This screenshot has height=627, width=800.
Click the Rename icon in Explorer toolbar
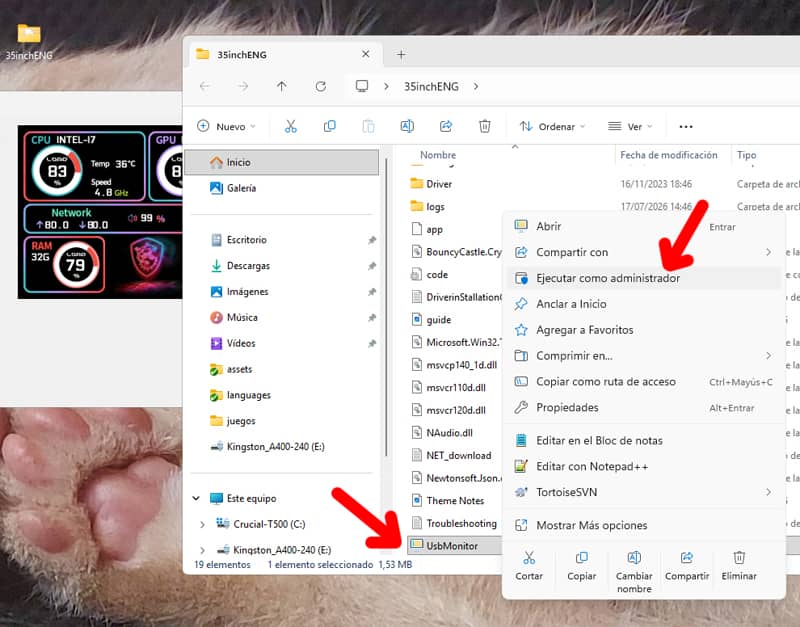point(407,126)
